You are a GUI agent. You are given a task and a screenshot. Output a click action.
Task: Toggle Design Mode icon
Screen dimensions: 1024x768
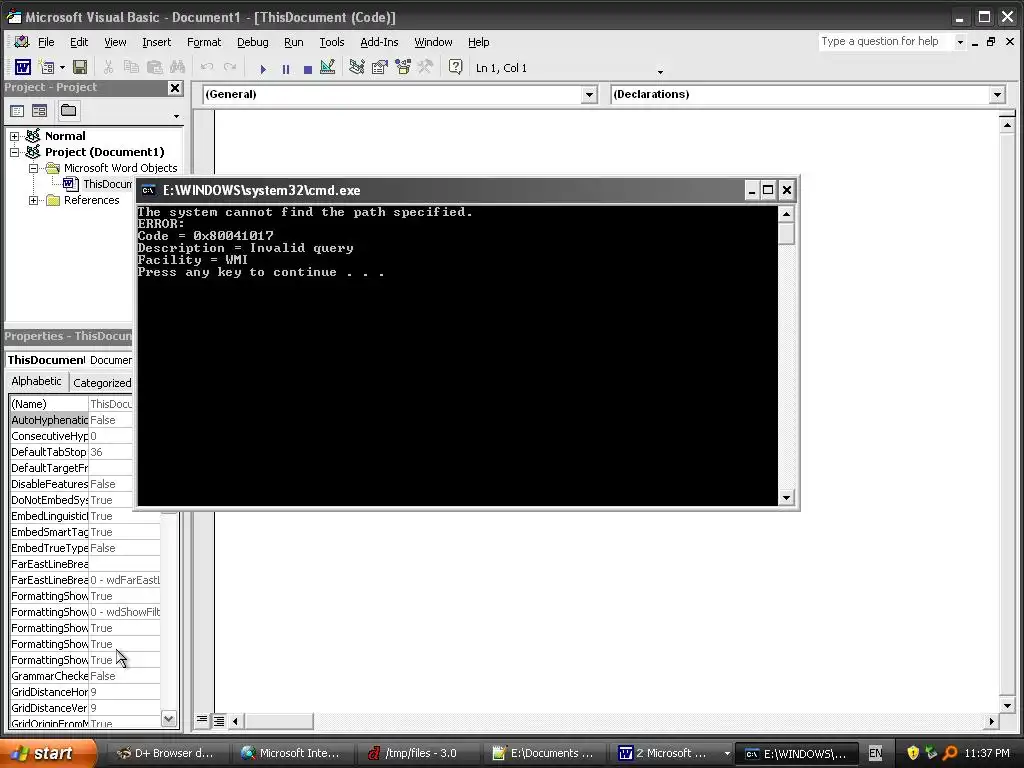328,67
